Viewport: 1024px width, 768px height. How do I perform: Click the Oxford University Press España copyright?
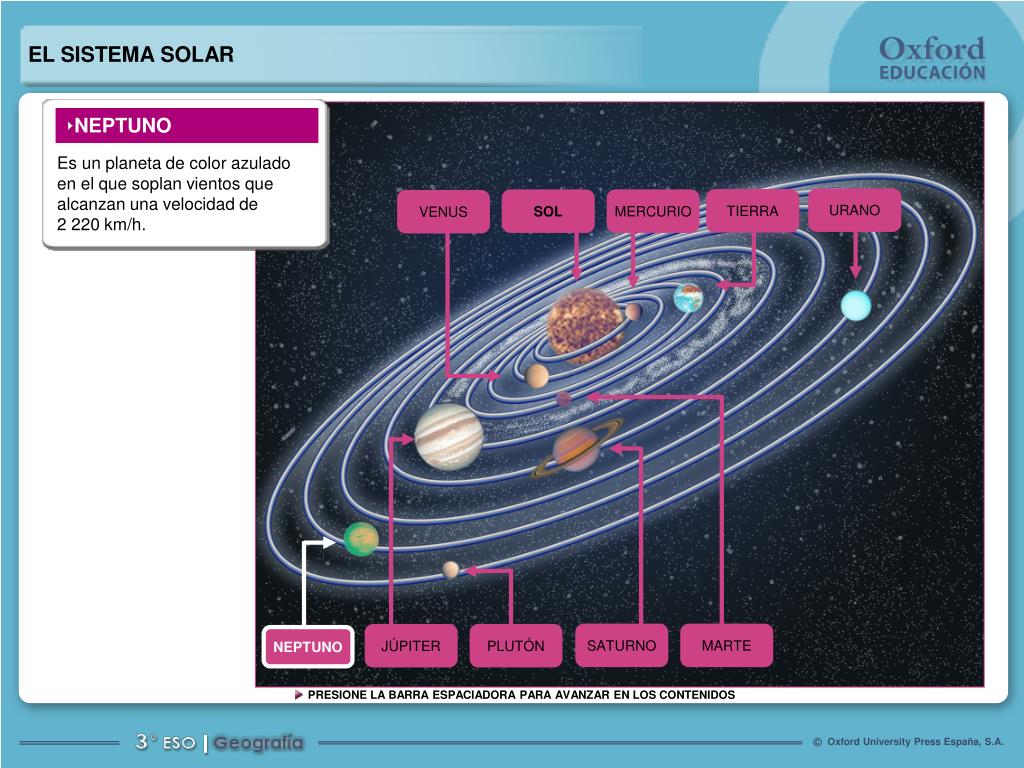tap(908, 742)
